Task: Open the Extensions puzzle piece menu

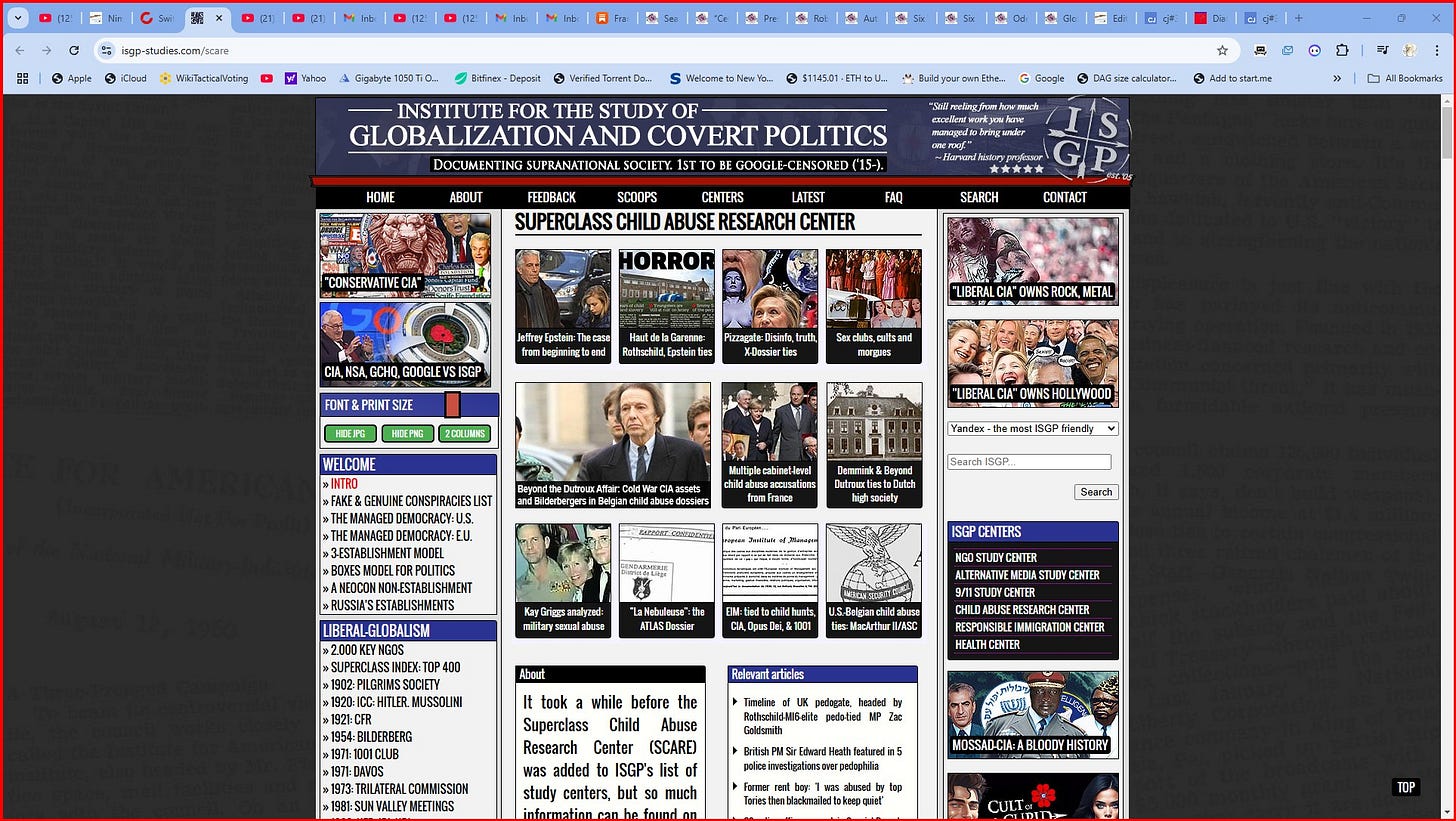Action: pos(1342,50)
